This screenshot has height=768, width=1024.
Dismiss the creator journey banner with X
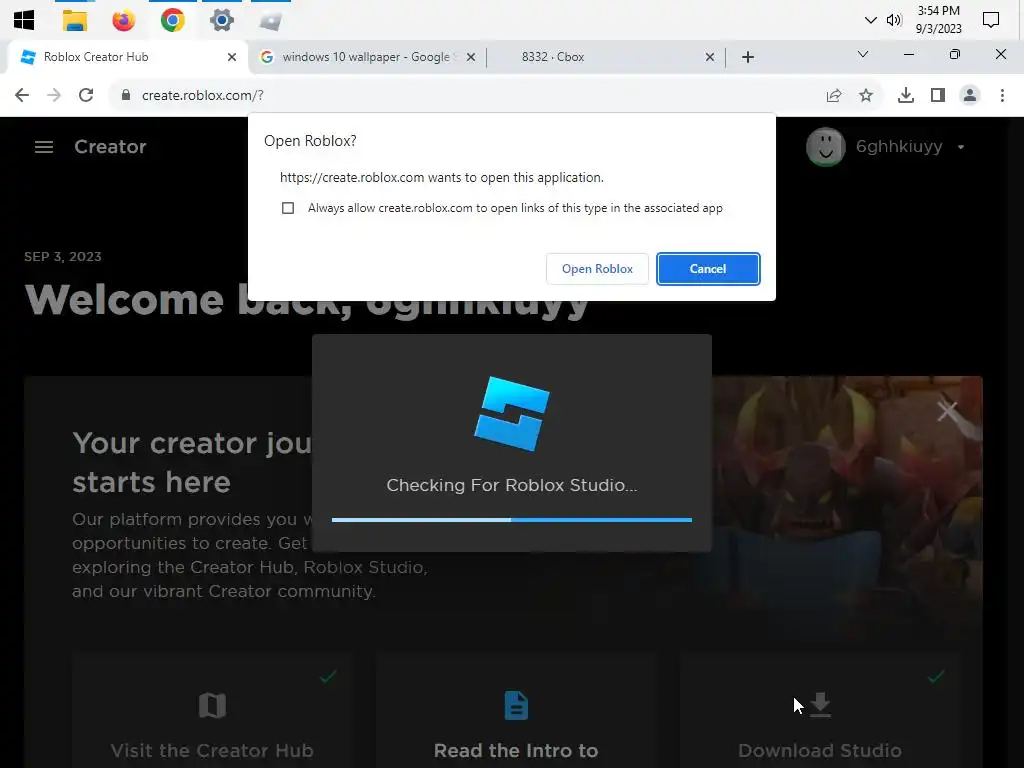[x=948, y=411]
